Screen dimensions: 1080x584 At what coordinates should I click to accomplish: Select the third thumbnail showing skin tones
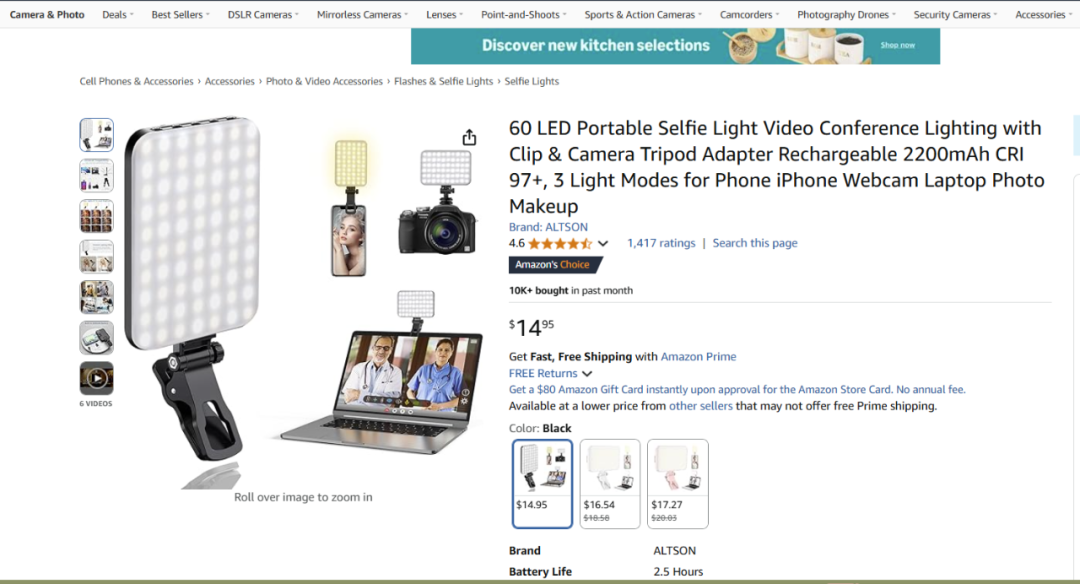coord(96,216)
